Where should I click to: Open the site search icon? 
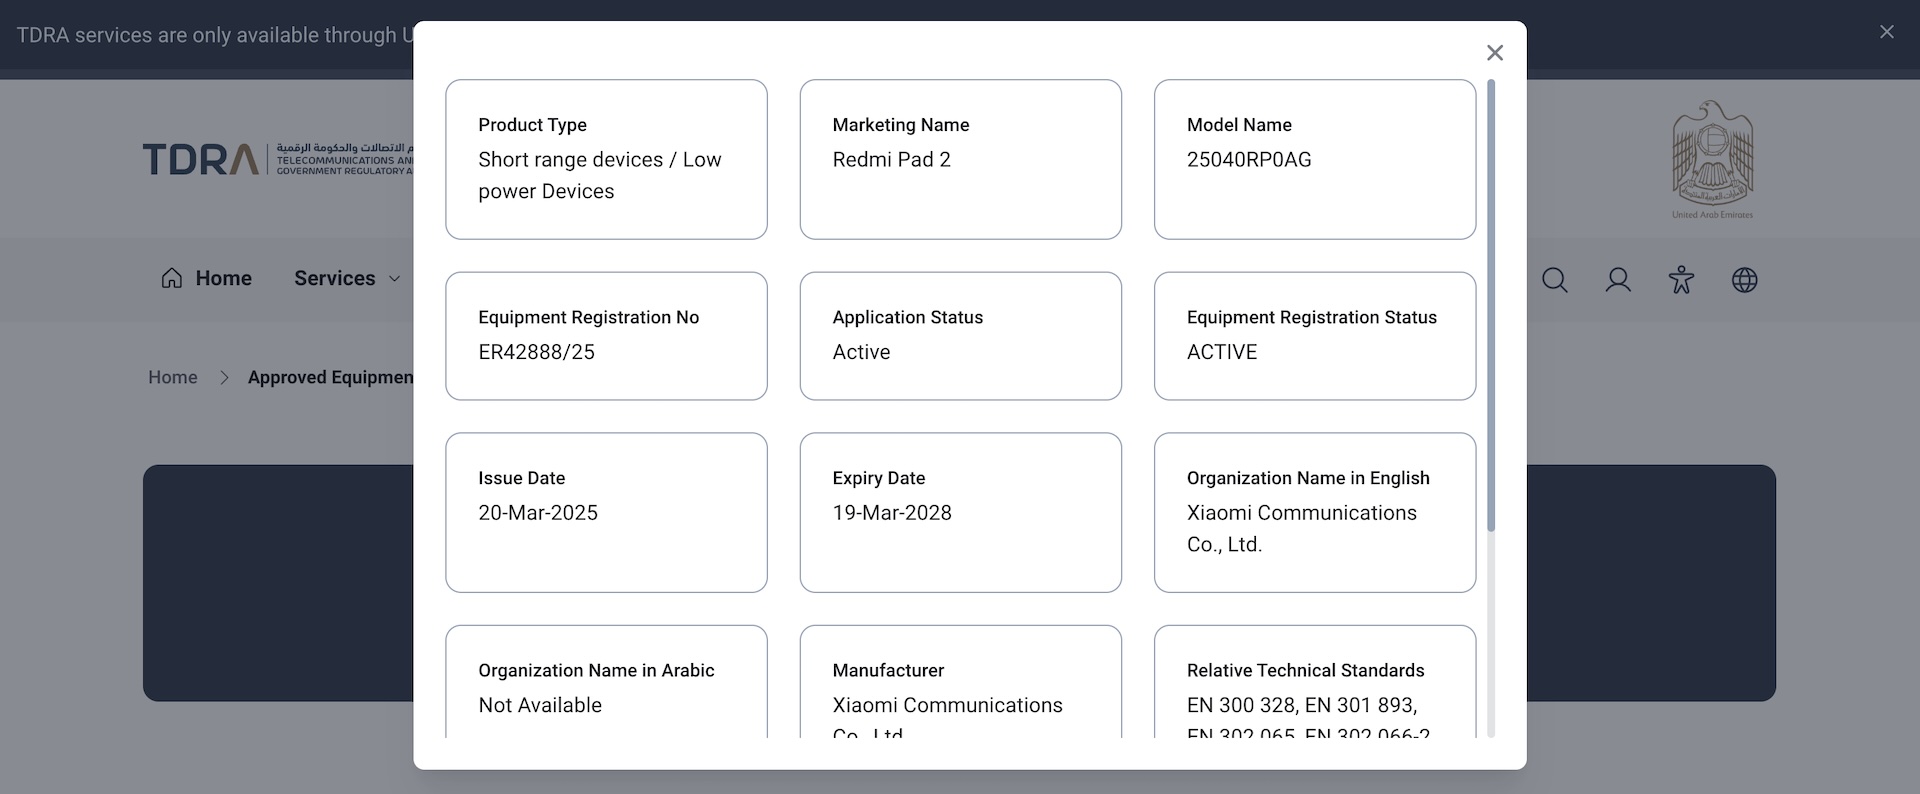point(1555,280)
